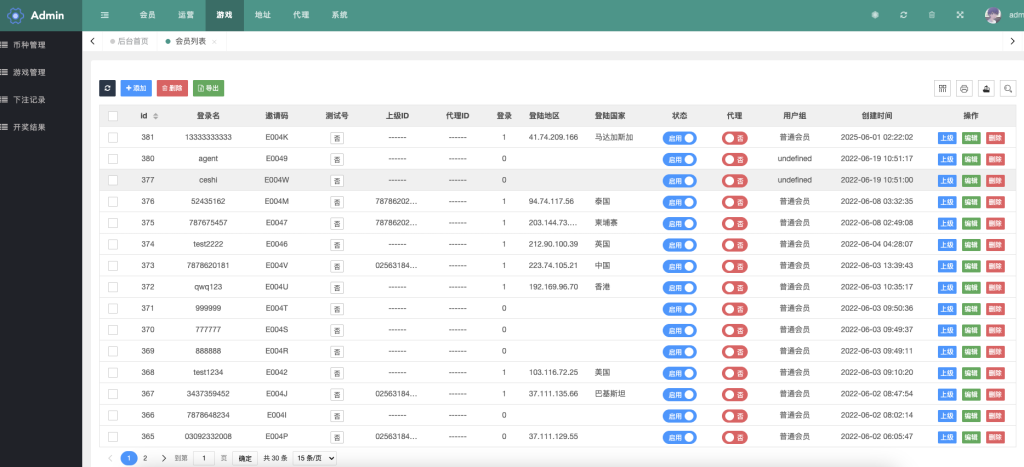Select page 1 in pagination
The width and height of the screenshot is (1024, 467).
coord(129,458)
